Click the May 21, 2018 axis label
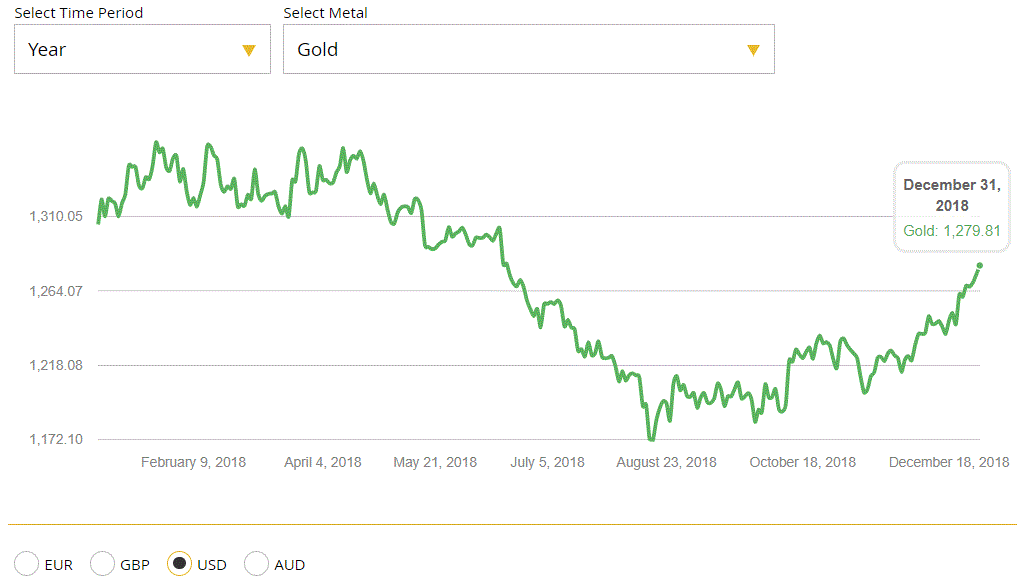 (435, 462)
